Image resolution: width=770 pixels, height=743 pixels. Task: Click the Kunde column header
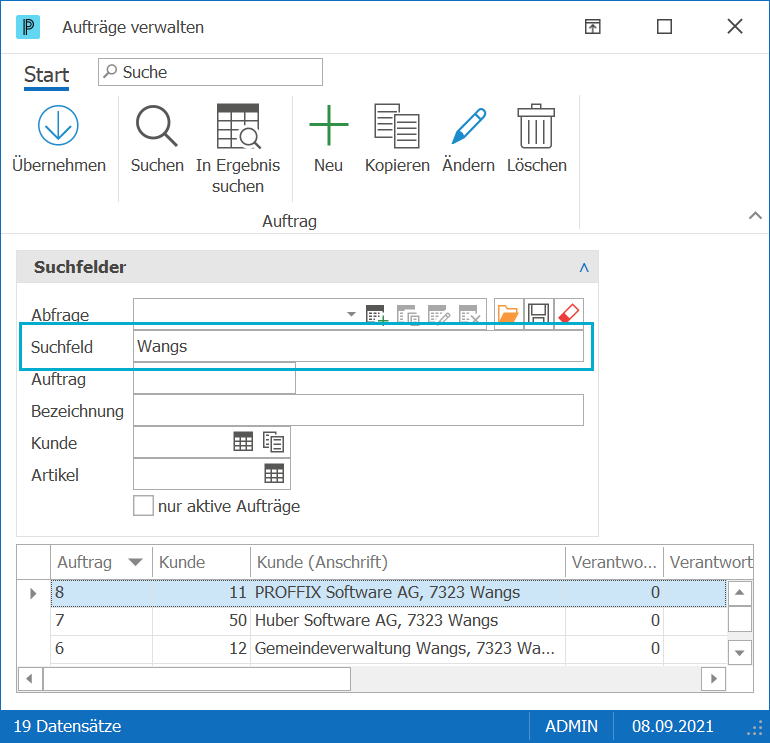[x=201, y=562]
